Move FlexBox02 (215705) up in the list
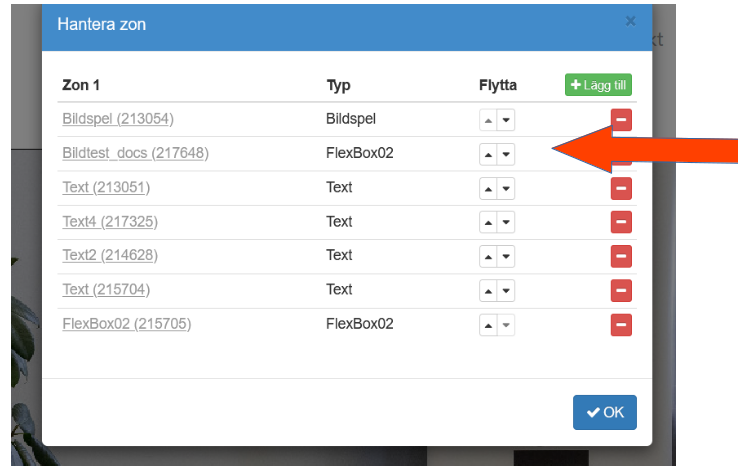This screenshot has width=738, height=475. pos(488,324)
